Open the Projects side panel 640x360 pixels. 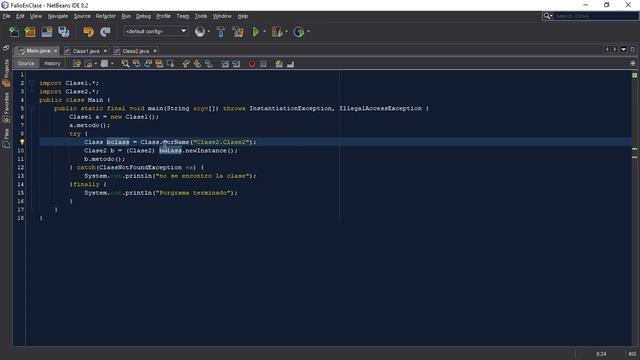pyautogui.click(x=6, y=73)
